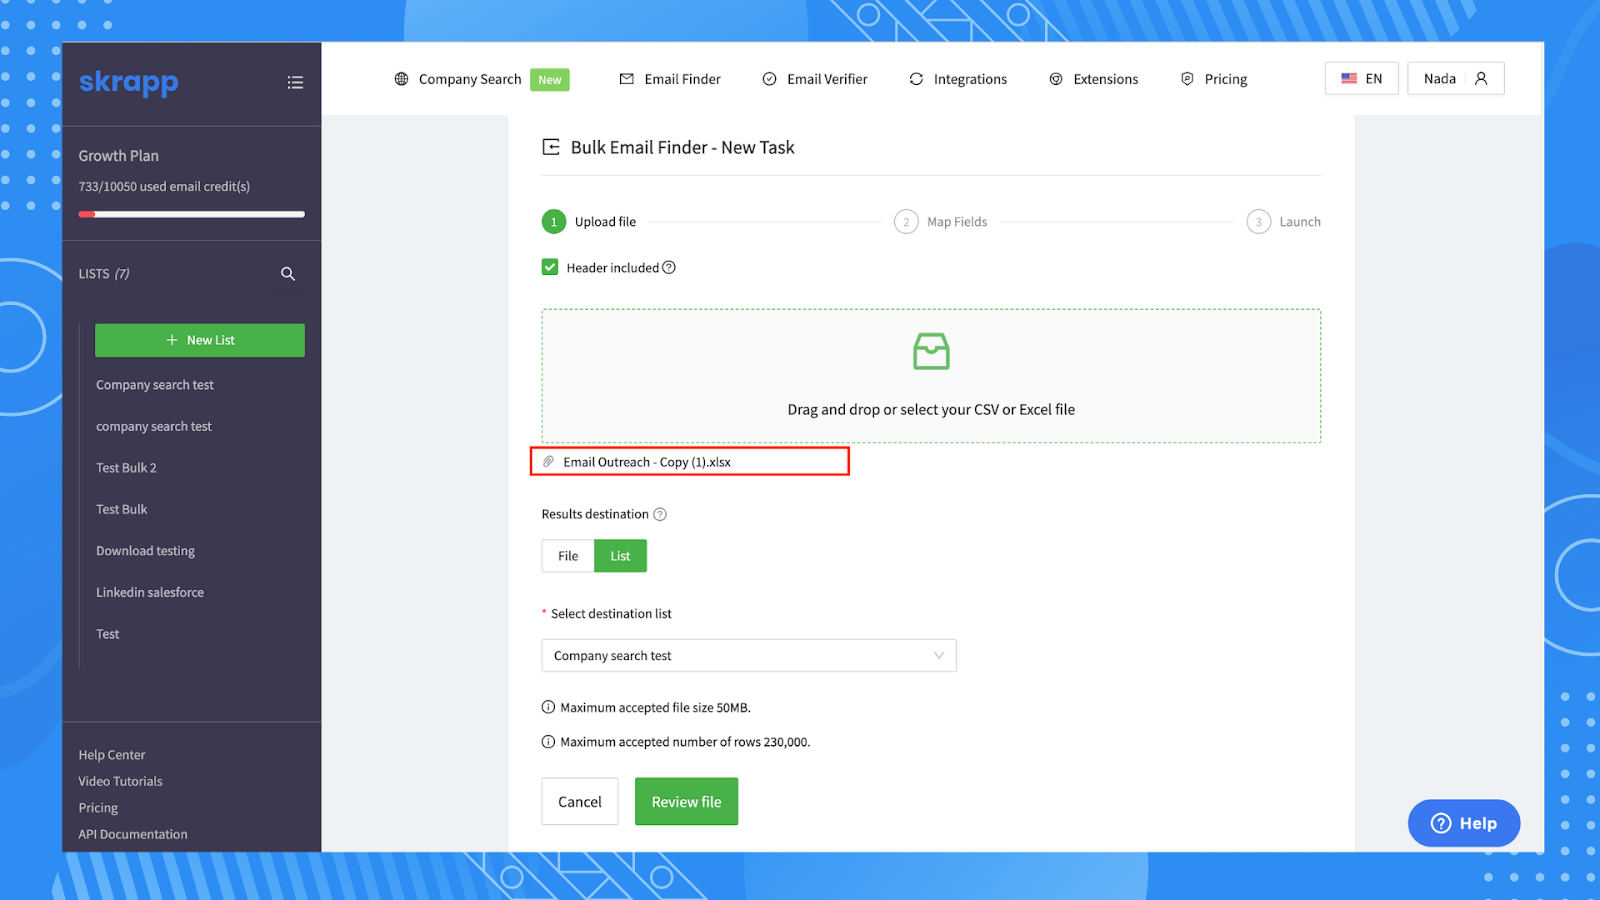Click the Skrapp logo
This screenshot has height=900, width=1600.
tap(129, 82)
